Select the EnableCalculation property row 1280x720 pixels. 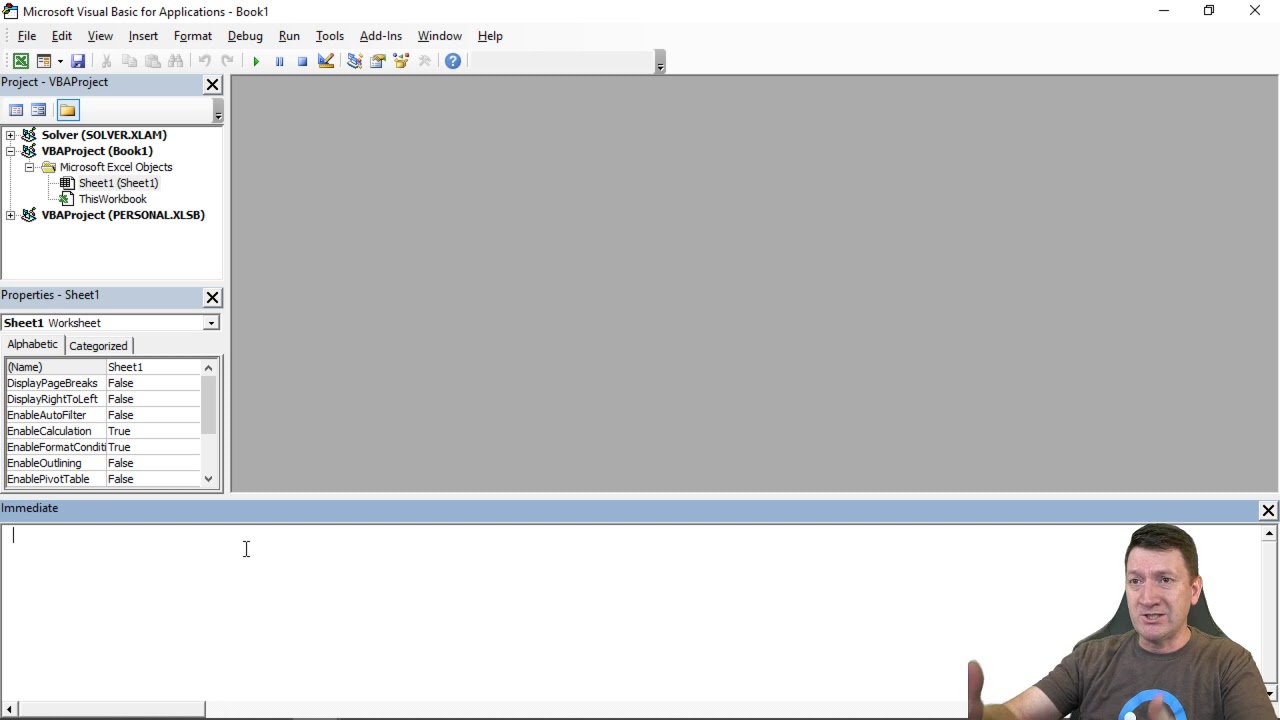click(x=104, y=431)
